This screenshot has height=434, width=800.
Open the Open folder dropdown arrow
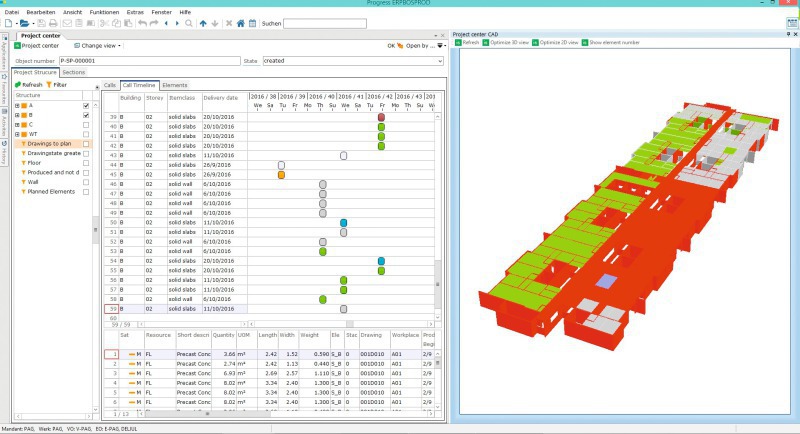(x=33, y=23)
